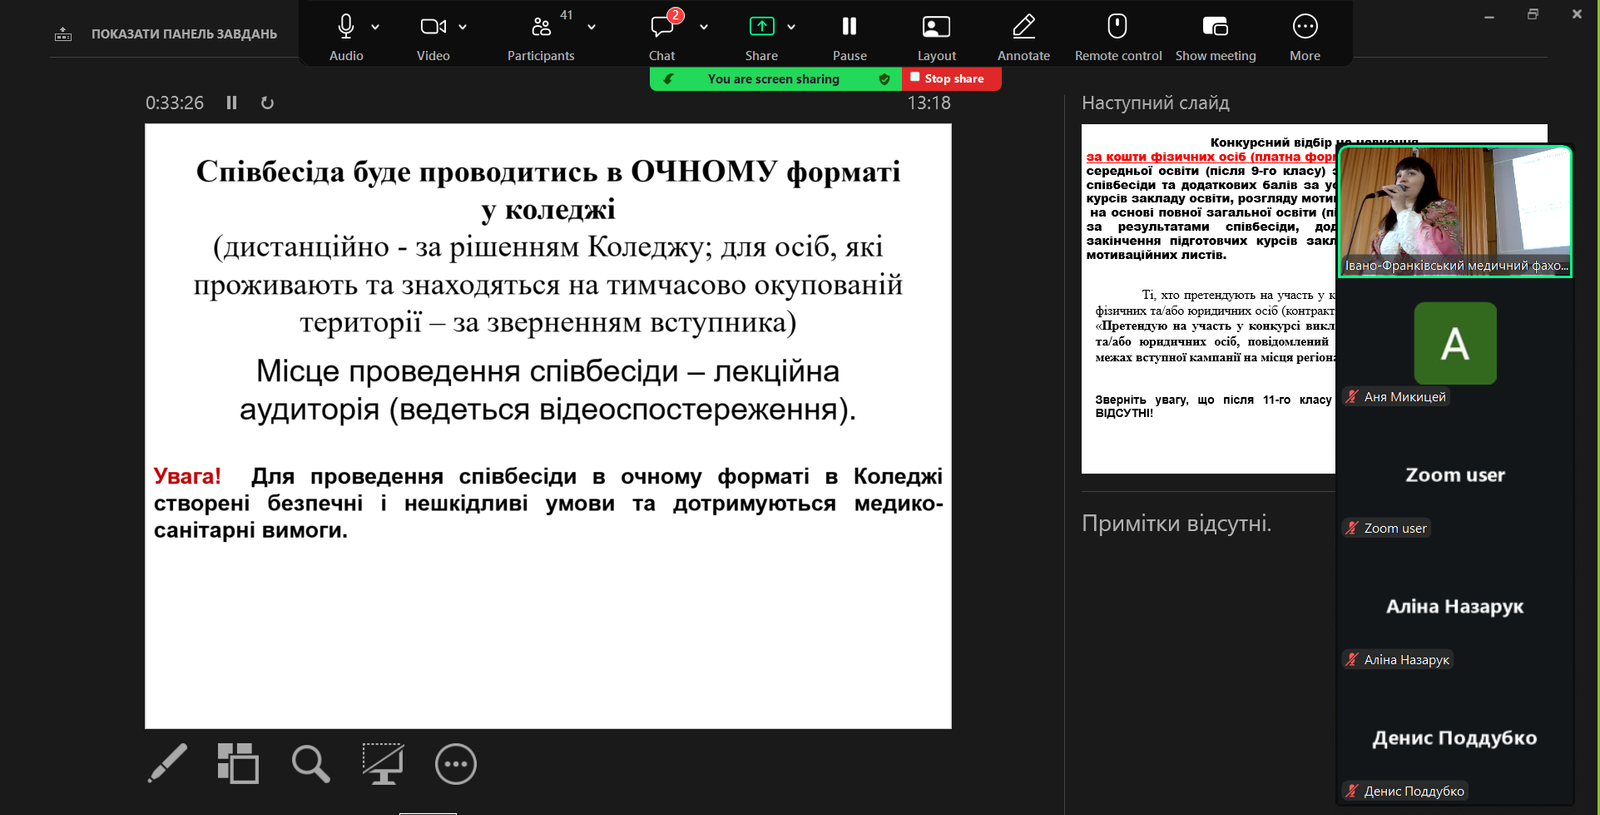Viewport: 1600px width, 815px height.
Task: Open the Layout options
Action: point(936,27)
